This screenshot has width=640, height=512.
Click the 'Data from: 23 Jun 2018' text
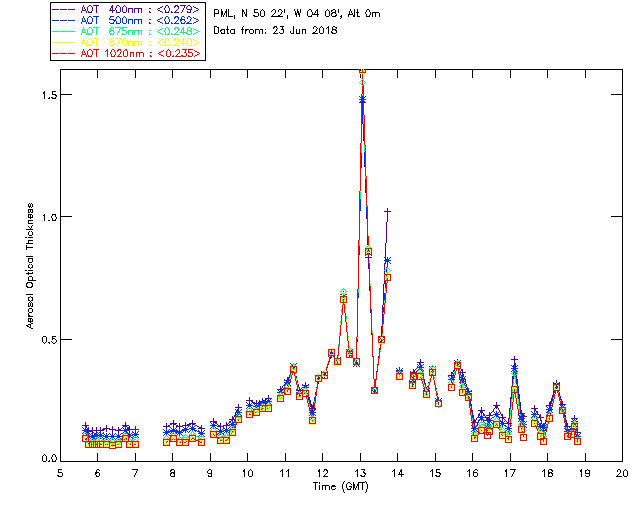click(x=275, y=31)
